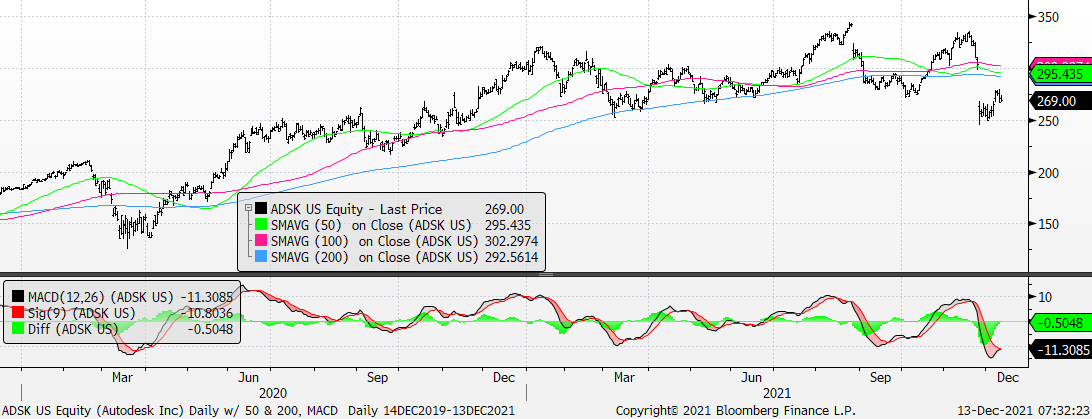Image resolution: width=1092 pixels, height=419 pixels.
Task: Click red Sig(9) legend swatch
Action: [16, 314]
